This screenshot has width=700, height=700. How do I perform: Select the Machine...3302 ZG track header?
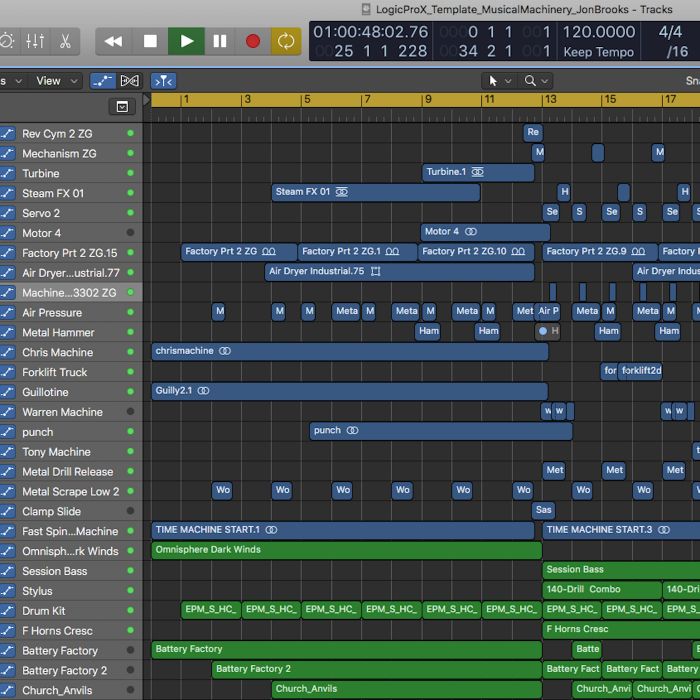[71, 292]
